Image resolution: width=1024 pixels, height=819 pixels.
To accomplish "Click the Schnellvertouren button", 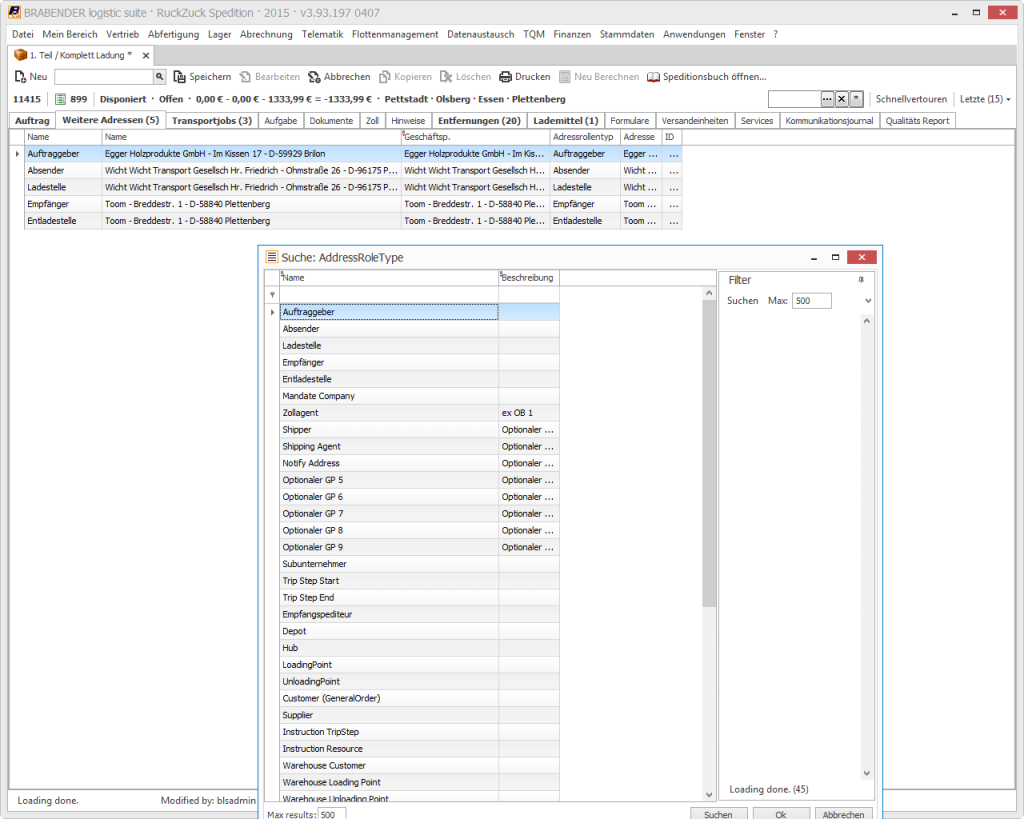I will 911,99.
